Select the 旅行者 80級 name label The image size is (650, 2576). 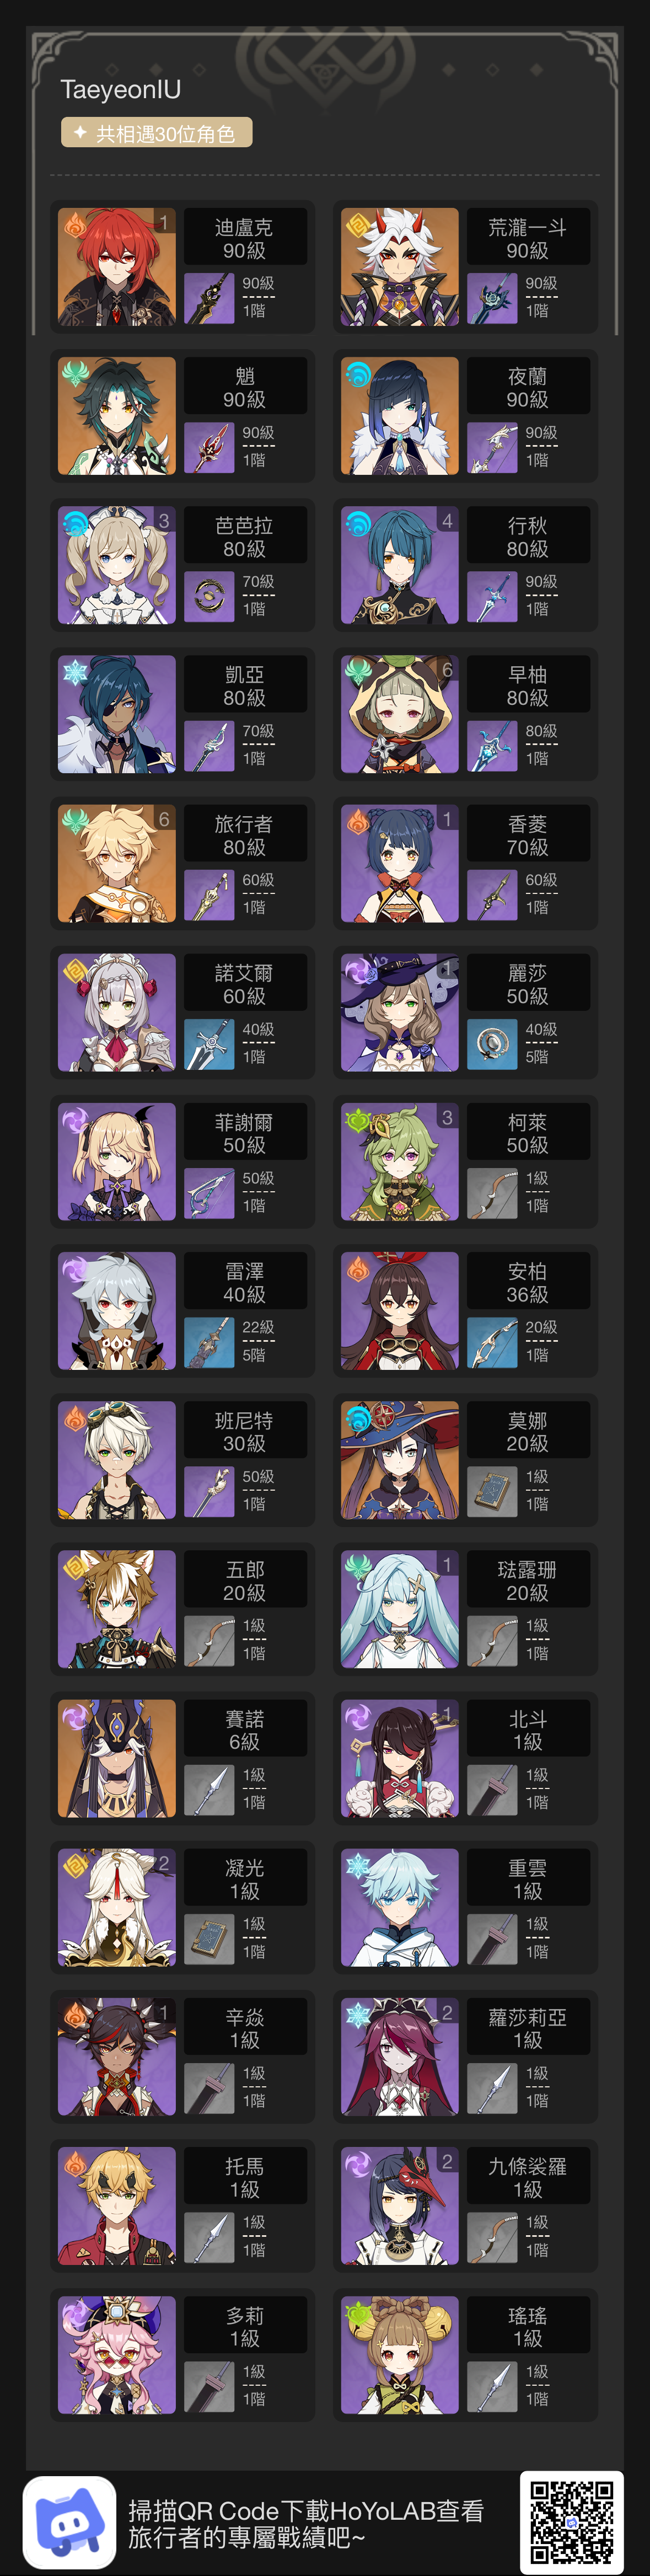tap(245, 835)
